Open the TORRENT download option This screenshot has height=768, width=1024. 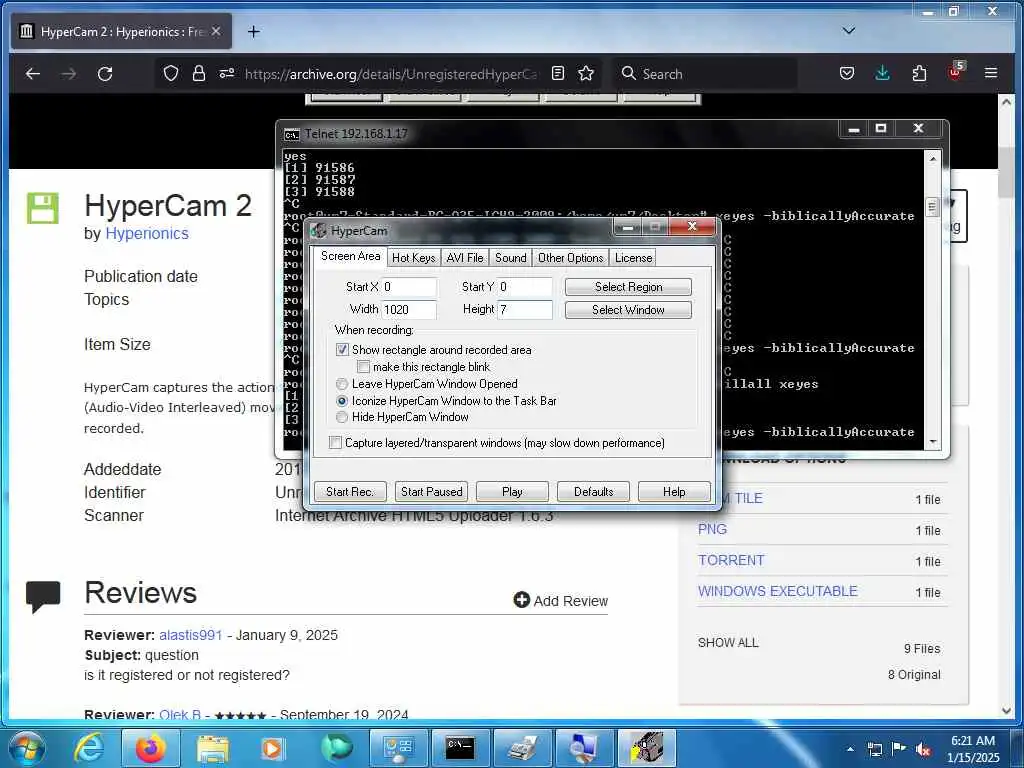(731, 560)
